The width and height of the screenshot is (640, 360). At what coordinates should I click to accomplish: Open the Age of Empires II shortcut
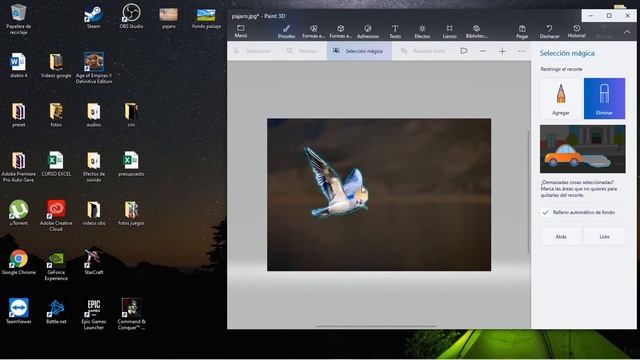93,68
